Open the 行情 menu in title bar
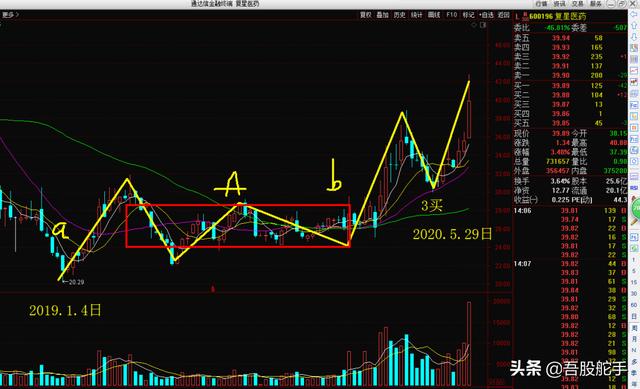The image size is (640, 389). coord(541,4)
